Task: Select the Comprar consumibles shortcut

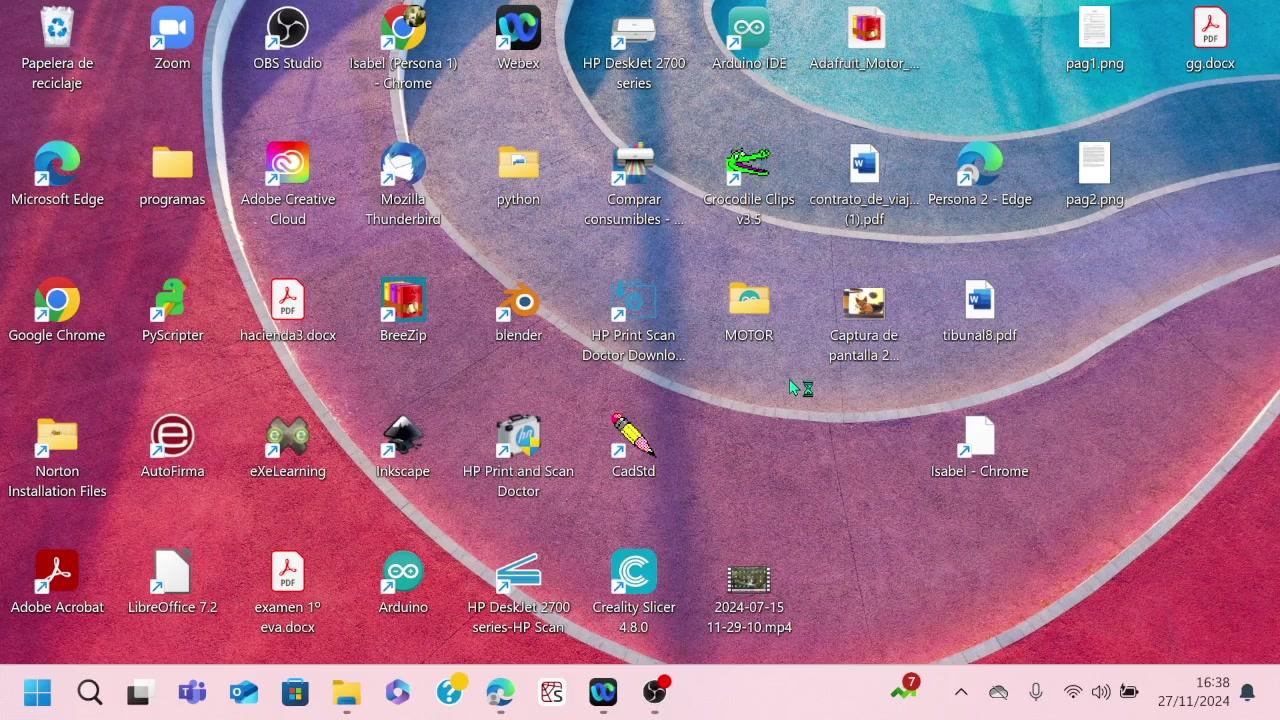Action: [x=634, y=185]
